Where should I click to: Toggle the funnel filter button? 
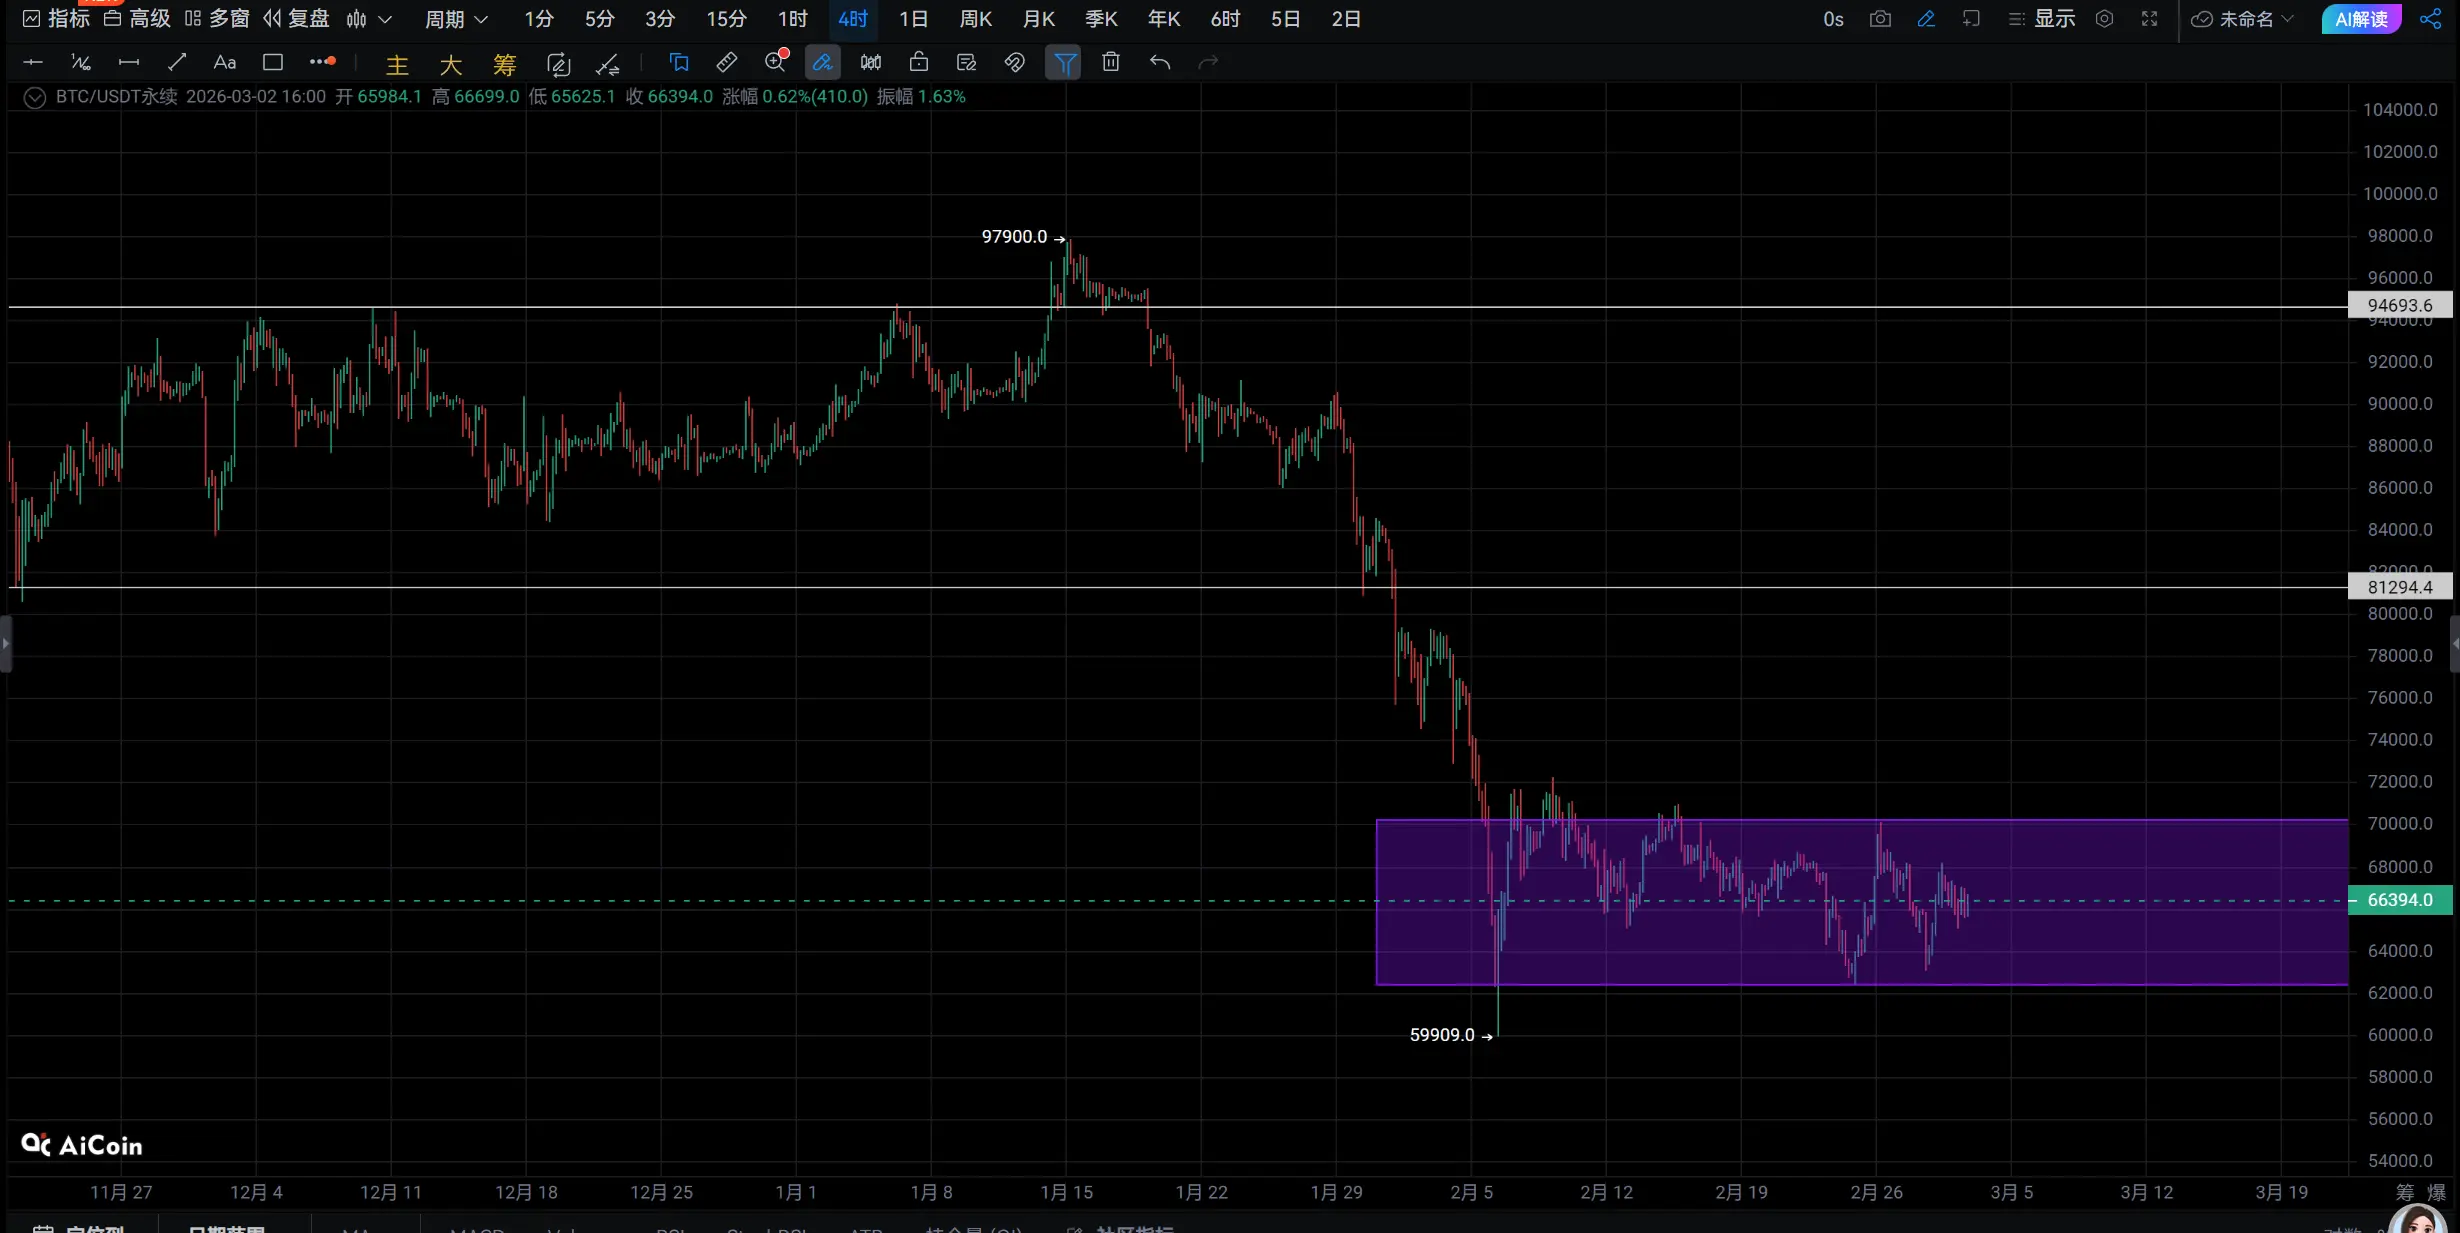pos(1064,63)
